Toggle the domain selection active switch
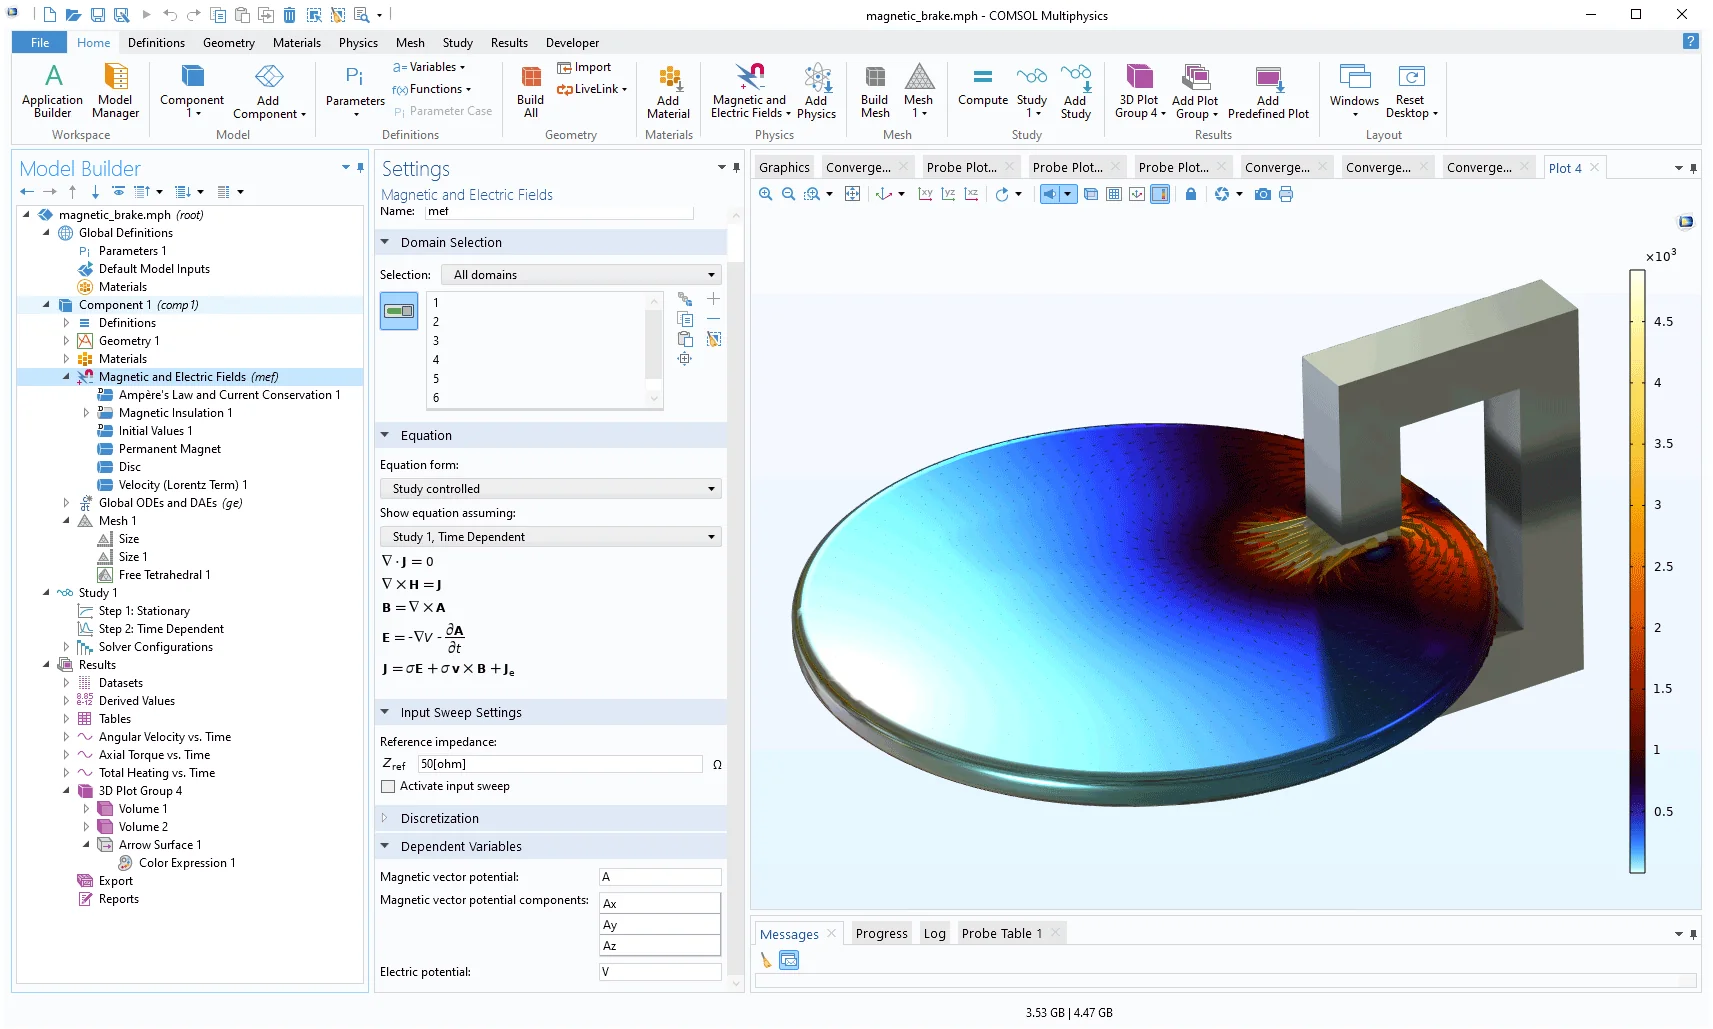The width and height of the screenshot is (1713, 1029). [x=399, y=311]
